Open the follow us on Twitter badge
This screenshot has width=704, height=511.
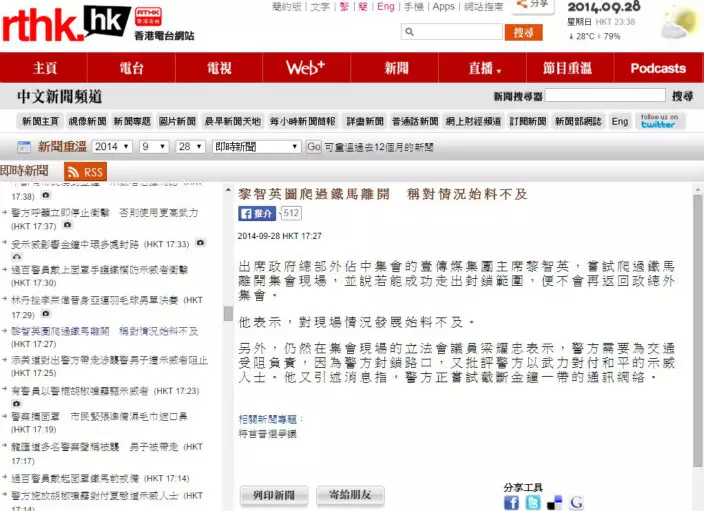tap(659, 121)
